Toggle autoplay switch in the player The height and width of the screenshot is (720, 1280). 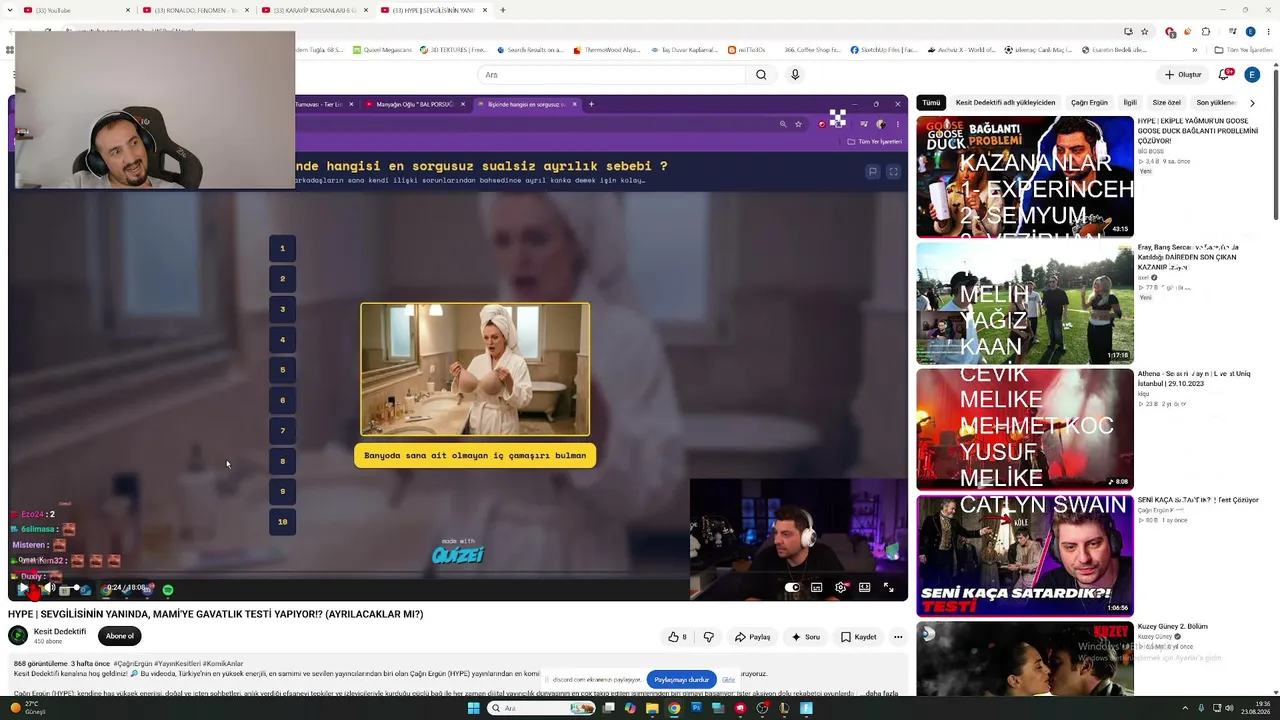click(x=792, y=588)
